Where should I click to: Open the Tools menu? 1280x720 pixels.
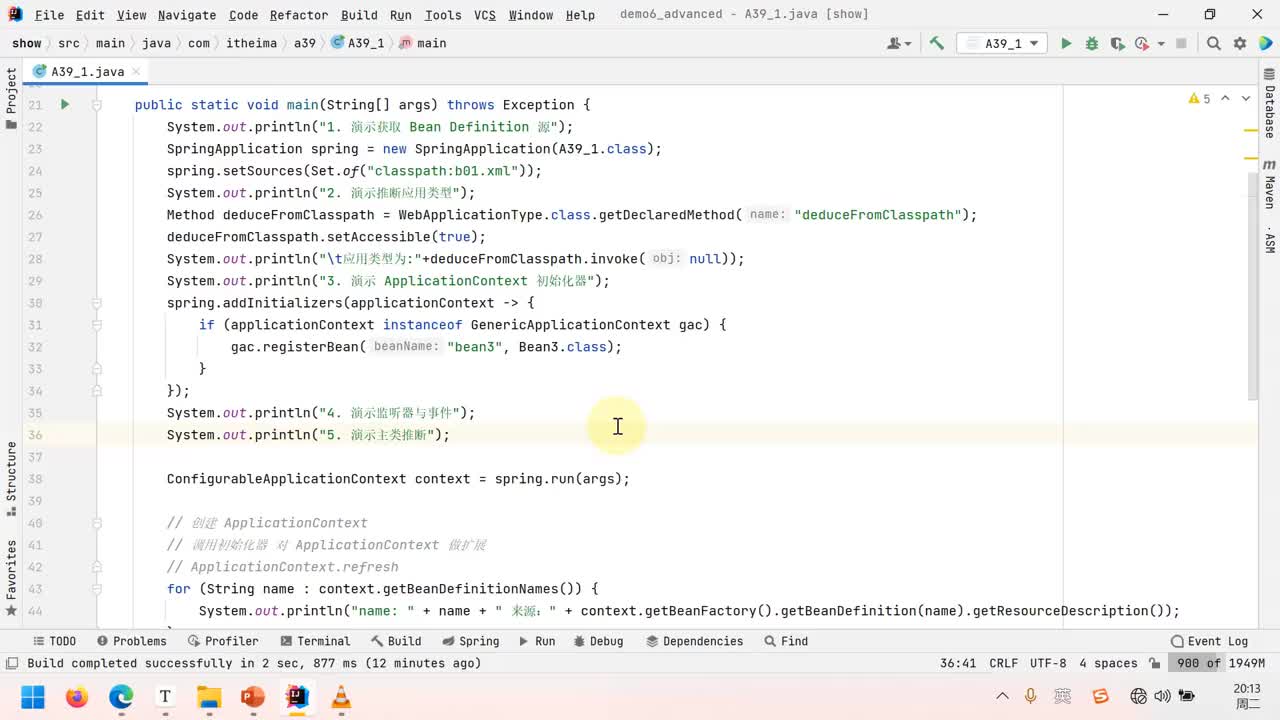pos(443,15)
